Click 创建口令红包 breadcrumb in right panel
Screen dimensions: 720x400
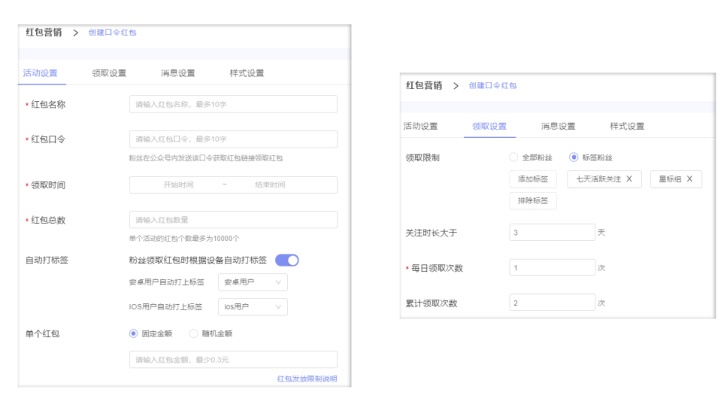tap(493, 85)
